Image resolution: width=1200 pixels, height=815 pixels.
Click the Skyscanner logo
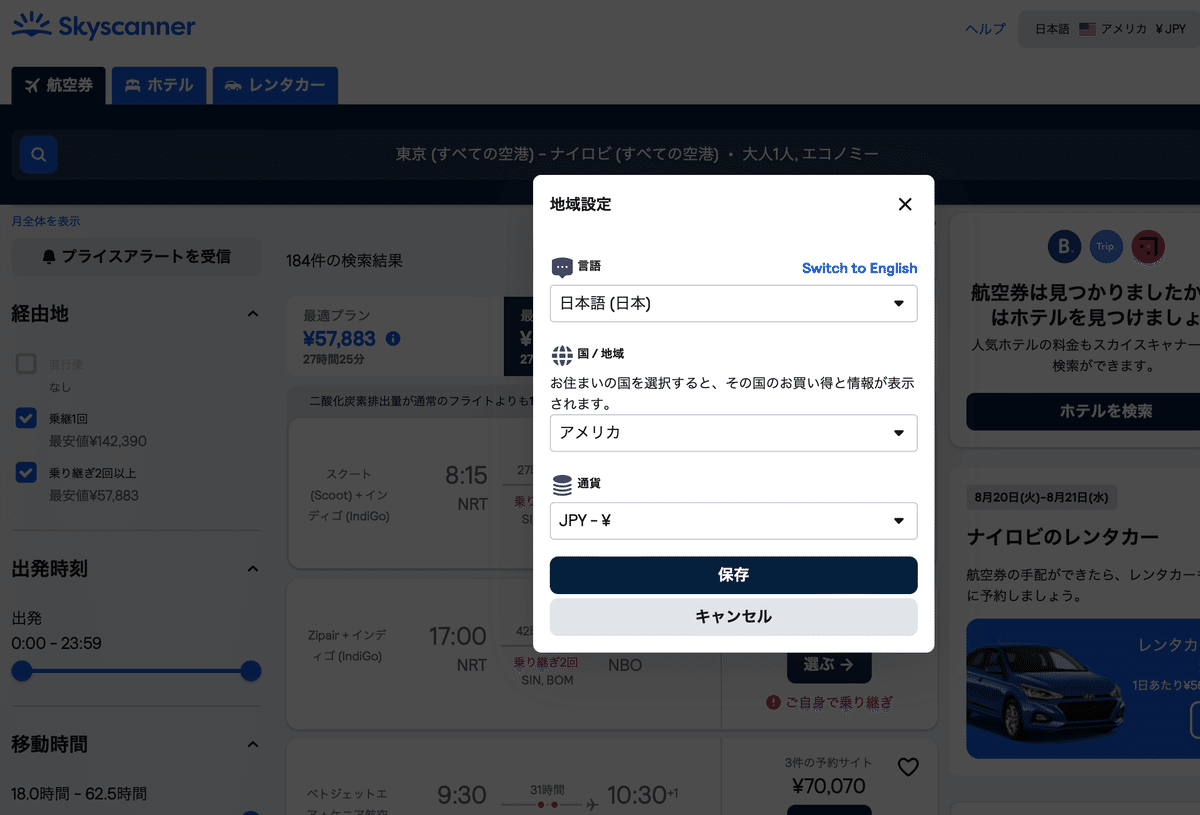point(103,26)
